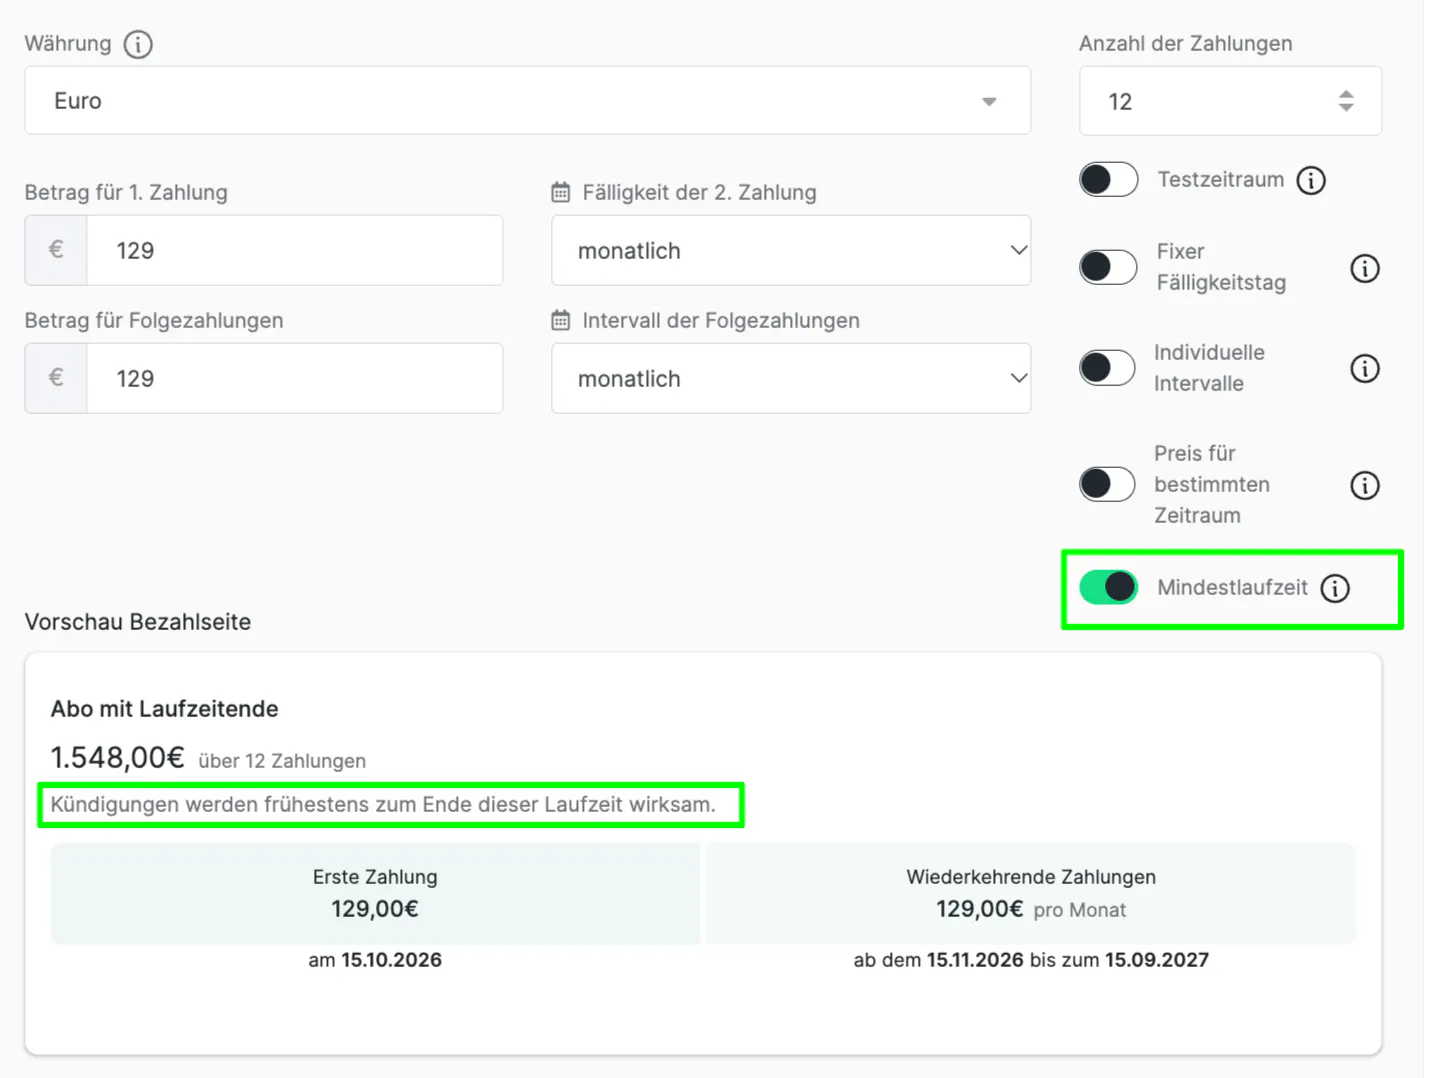Select the Erste Zahlung preview box
The width and height of the screenshot is (1435, 1078).
pyautogui.click(x=375, y=894)
